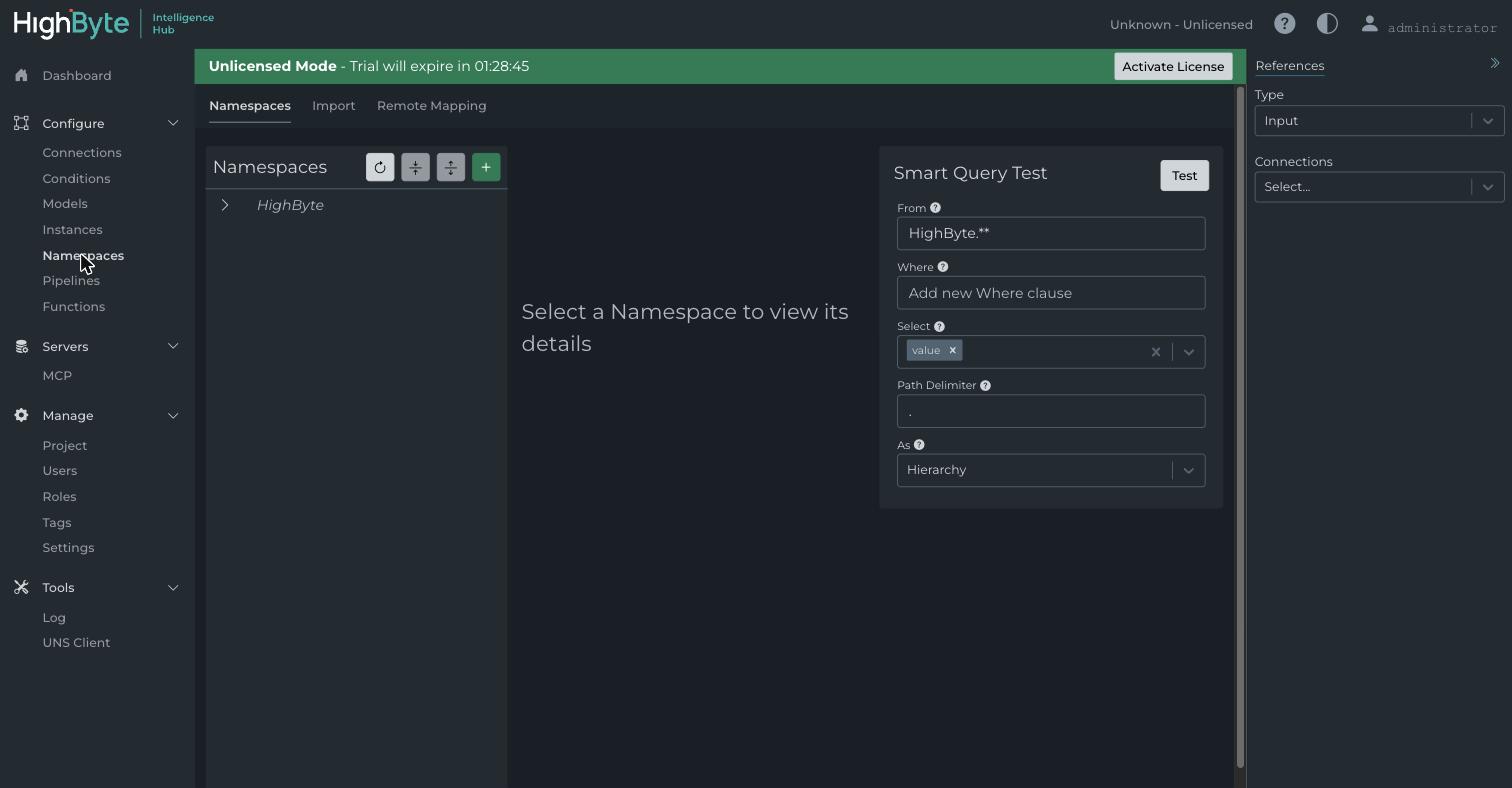Viewport: 1512px width, 788px height.
Task: Go to Conditions in the sidebar
Action: coord(76,179)
